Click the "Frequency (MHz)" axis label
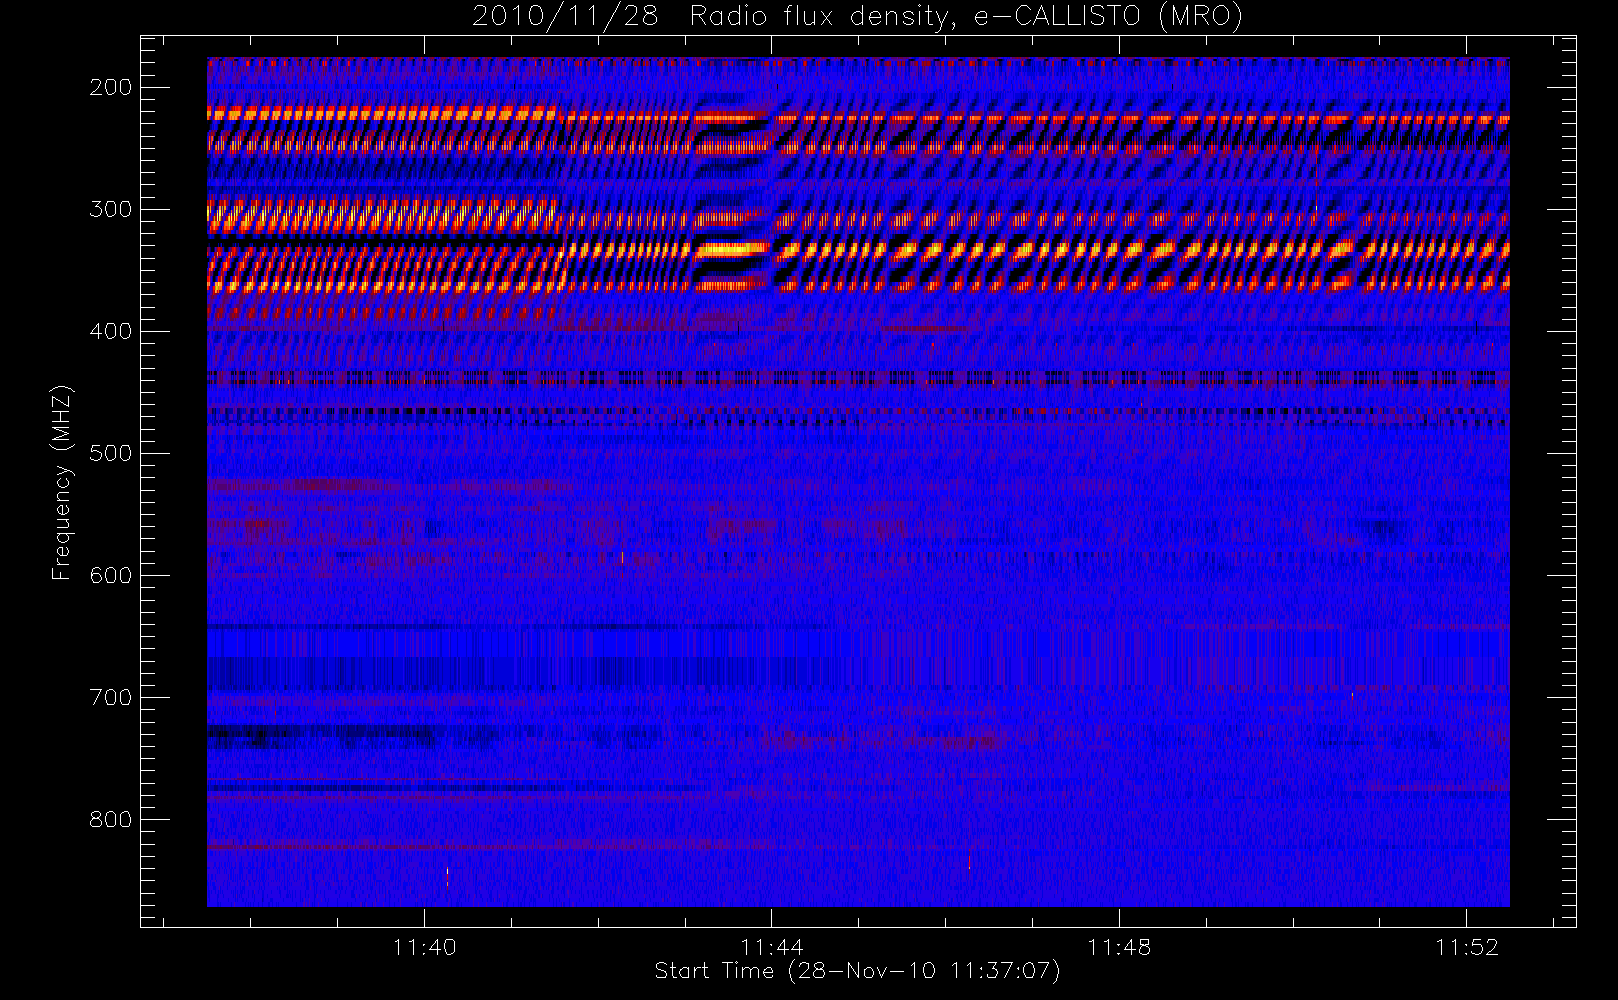 pos(62,482)
